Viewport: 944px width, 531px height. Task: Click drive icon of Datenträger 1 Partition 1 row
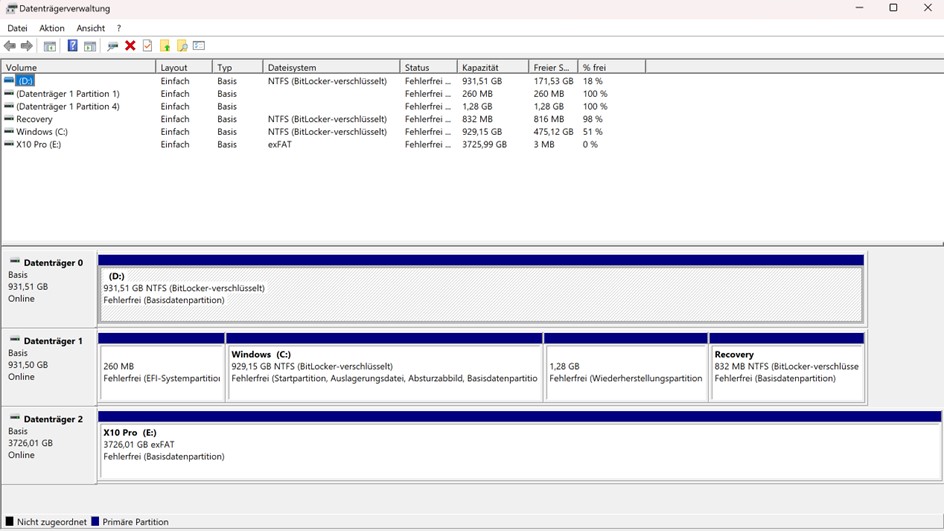click(x=9, y=93)
